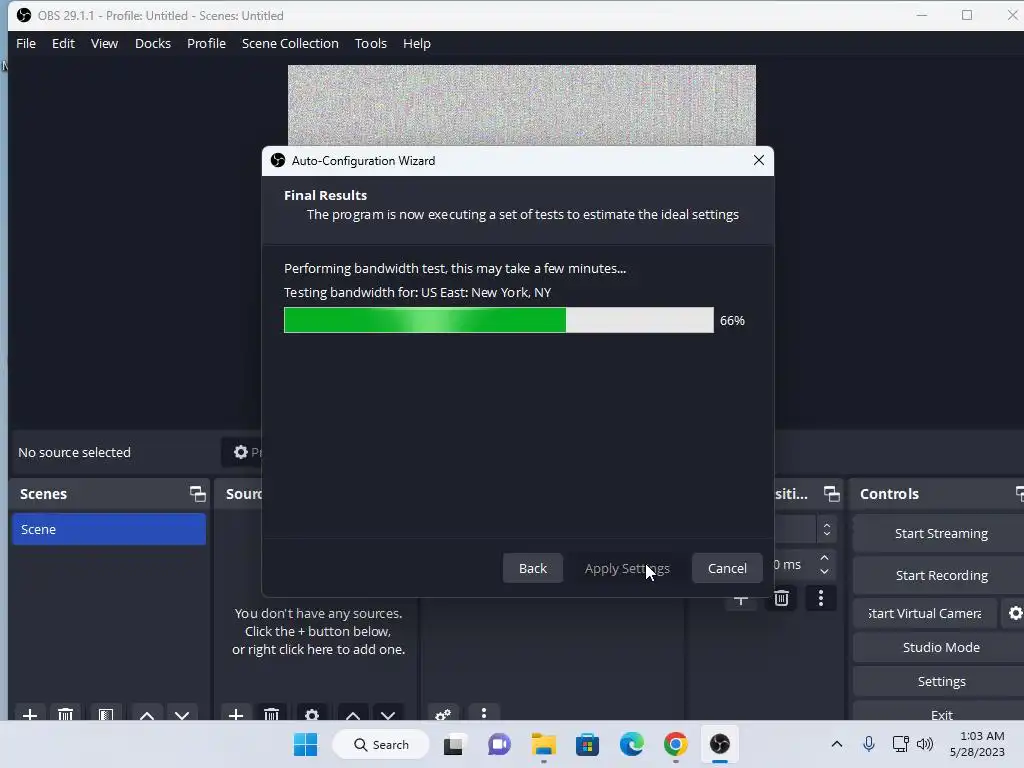Move scene up with the Scenes up arrow
This screenshot has width=1024, height=768.
click(x=147, y=714)
